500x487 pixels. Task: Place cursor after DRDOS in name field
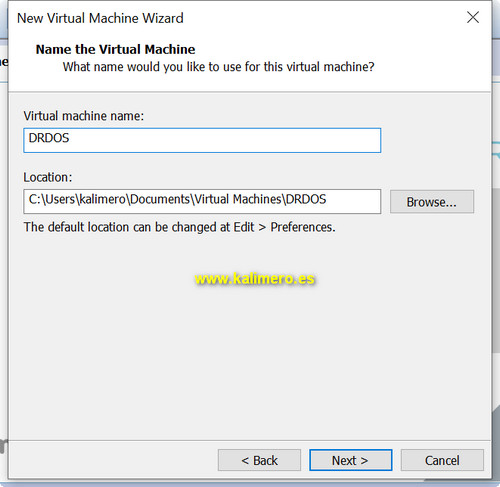pos(70,138)
